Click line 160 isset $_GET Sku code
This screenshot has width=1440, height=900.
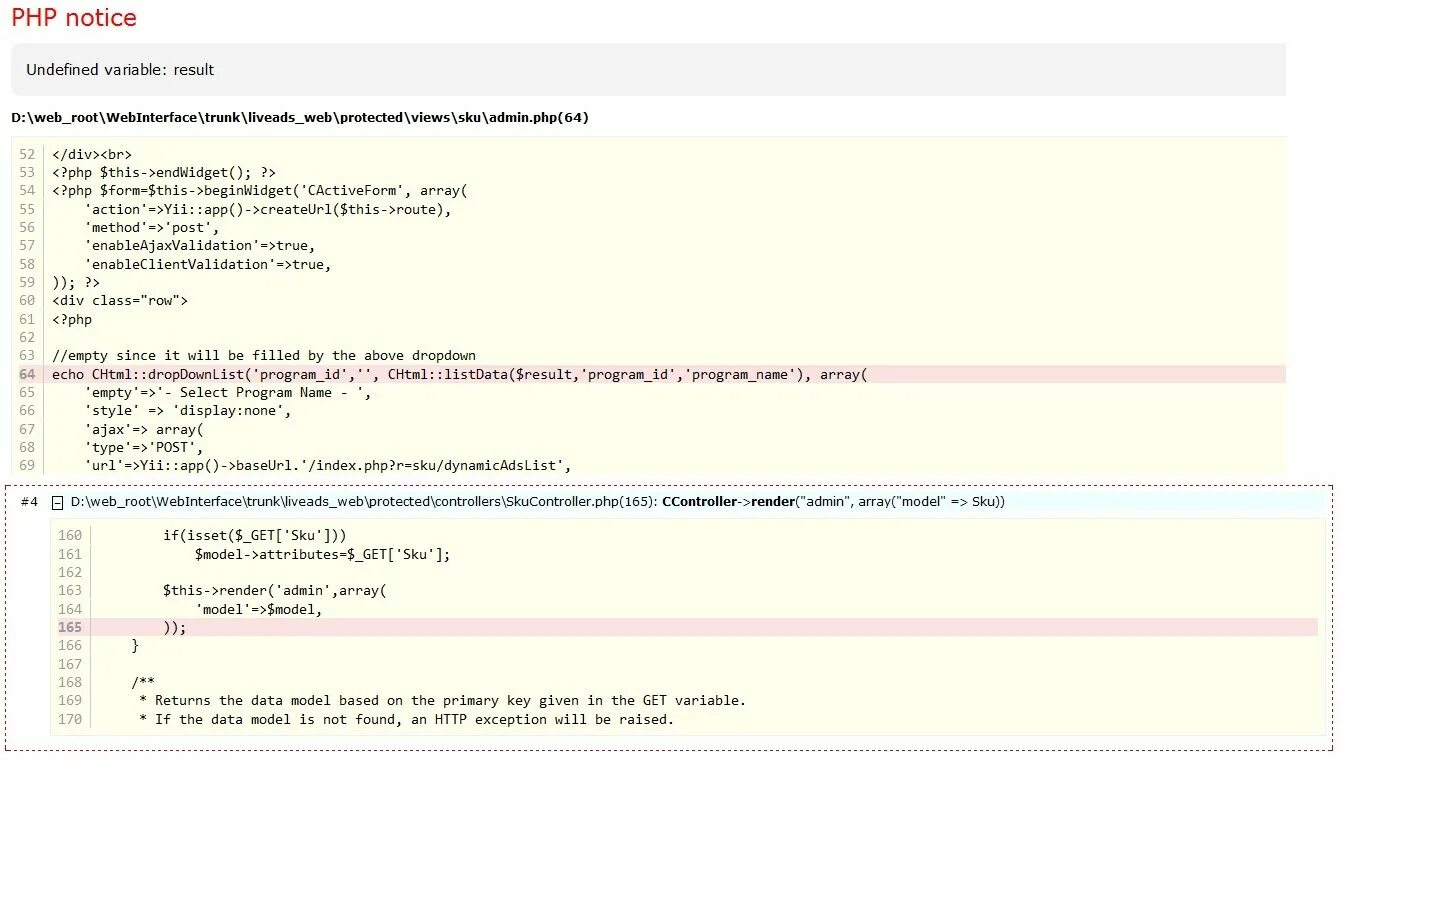click(x=255, y=536)
